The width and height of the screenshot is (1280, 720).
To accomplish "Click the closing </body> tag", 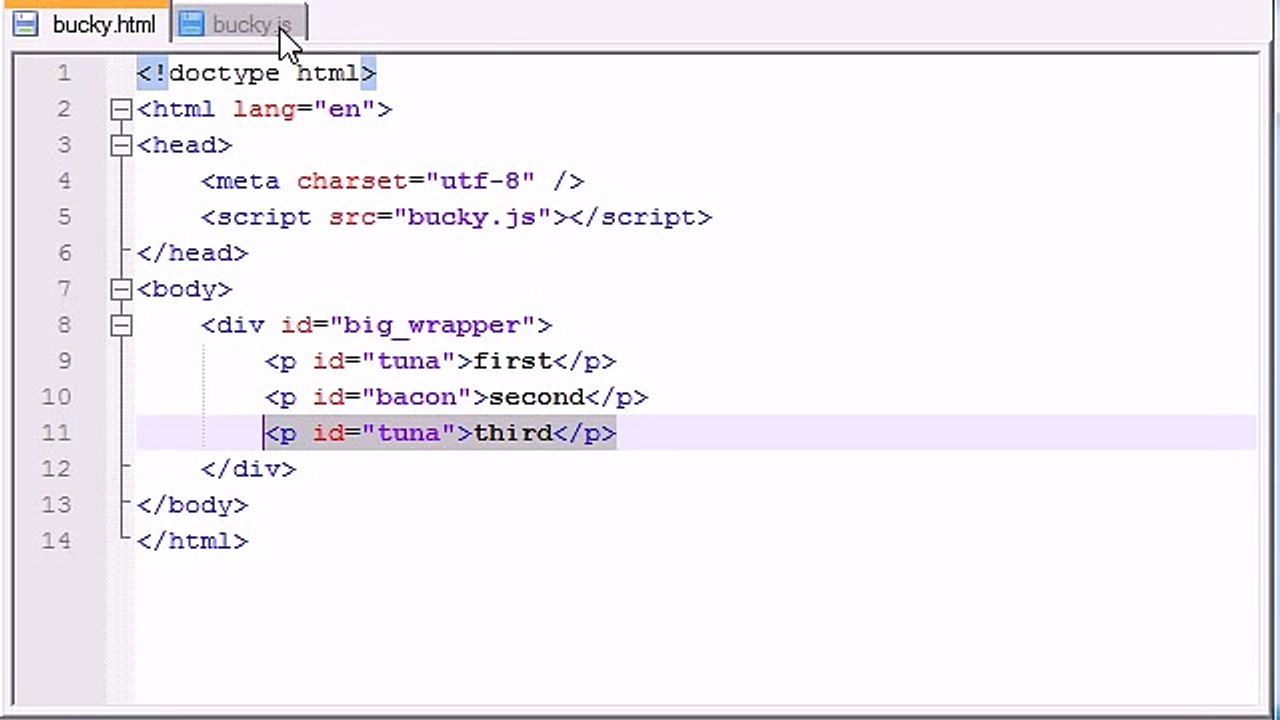I will (193, 505).
